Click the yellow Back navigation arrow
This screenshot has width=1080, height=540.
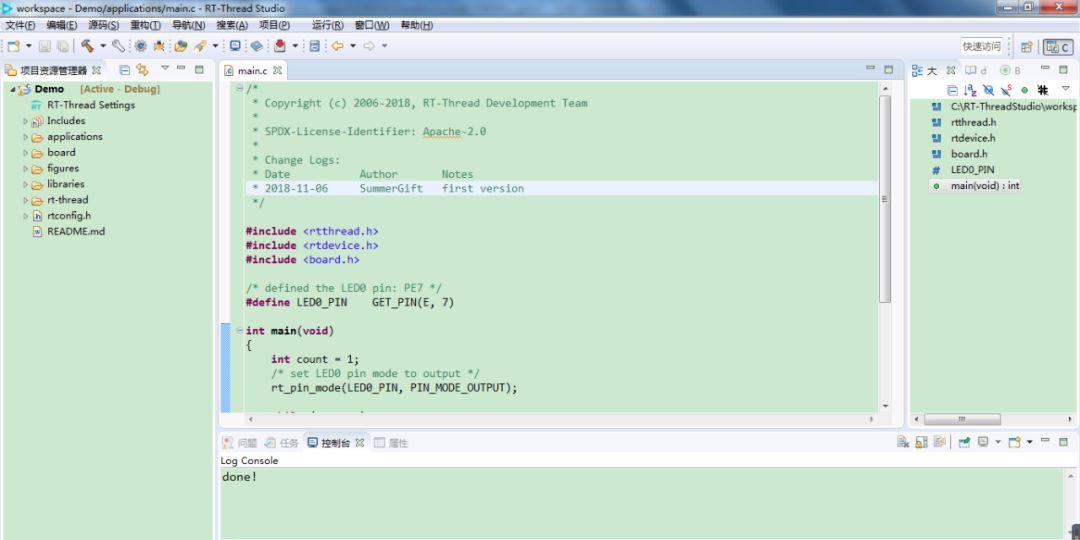[338, 46]
